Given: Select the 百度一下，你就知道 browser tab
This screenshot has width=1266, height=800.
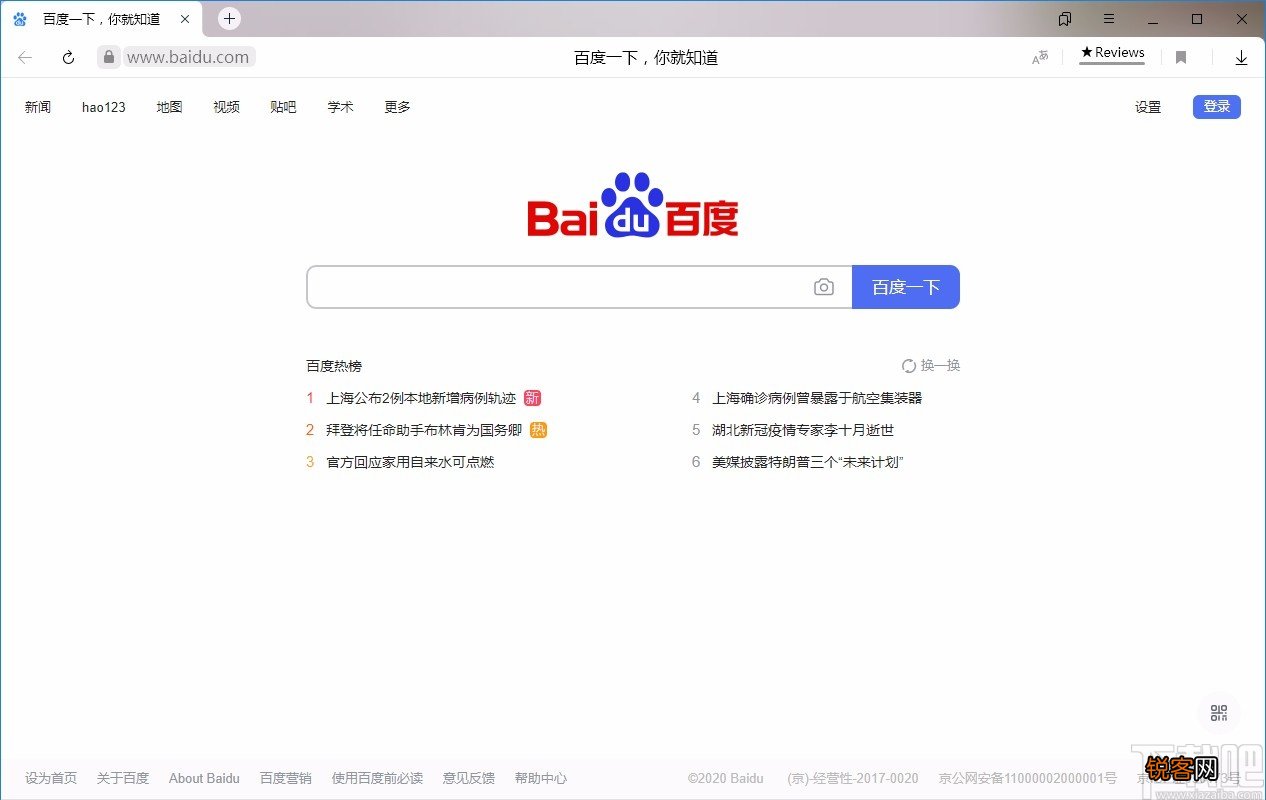Looking at the screenshot, I should (101, 19).
